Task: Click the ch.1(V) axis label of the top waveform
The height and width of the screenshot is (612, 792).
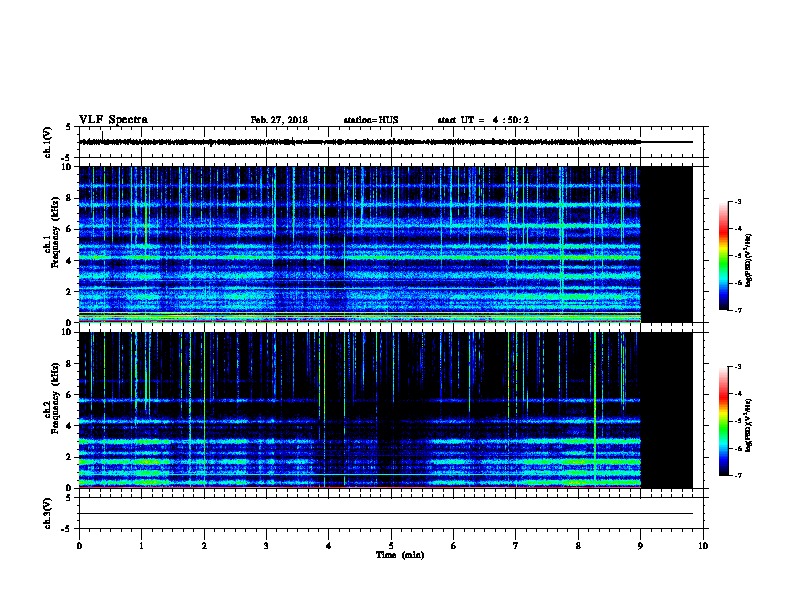Action: pos(47,142)
